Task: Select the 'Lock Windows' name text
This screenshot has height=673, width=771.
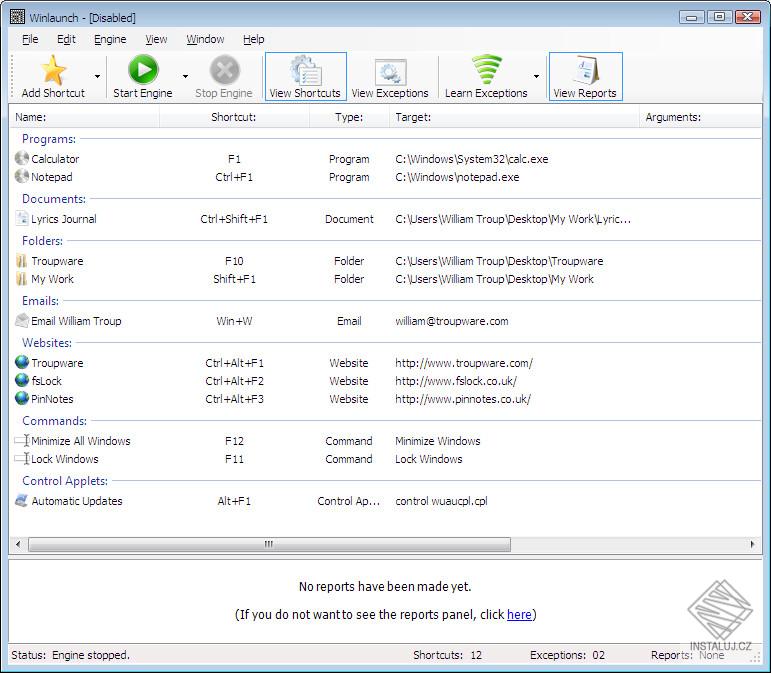Action: coord(65,459)
